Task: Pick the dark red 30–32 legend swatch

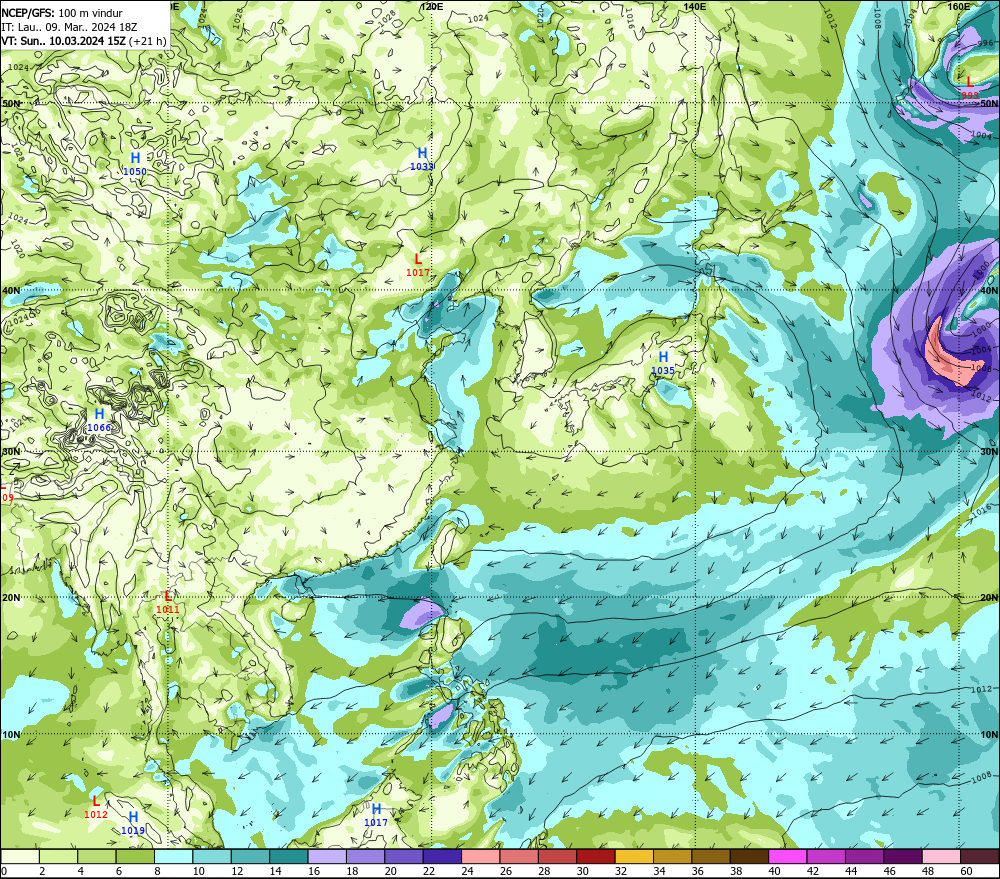Action: point(596,856)
